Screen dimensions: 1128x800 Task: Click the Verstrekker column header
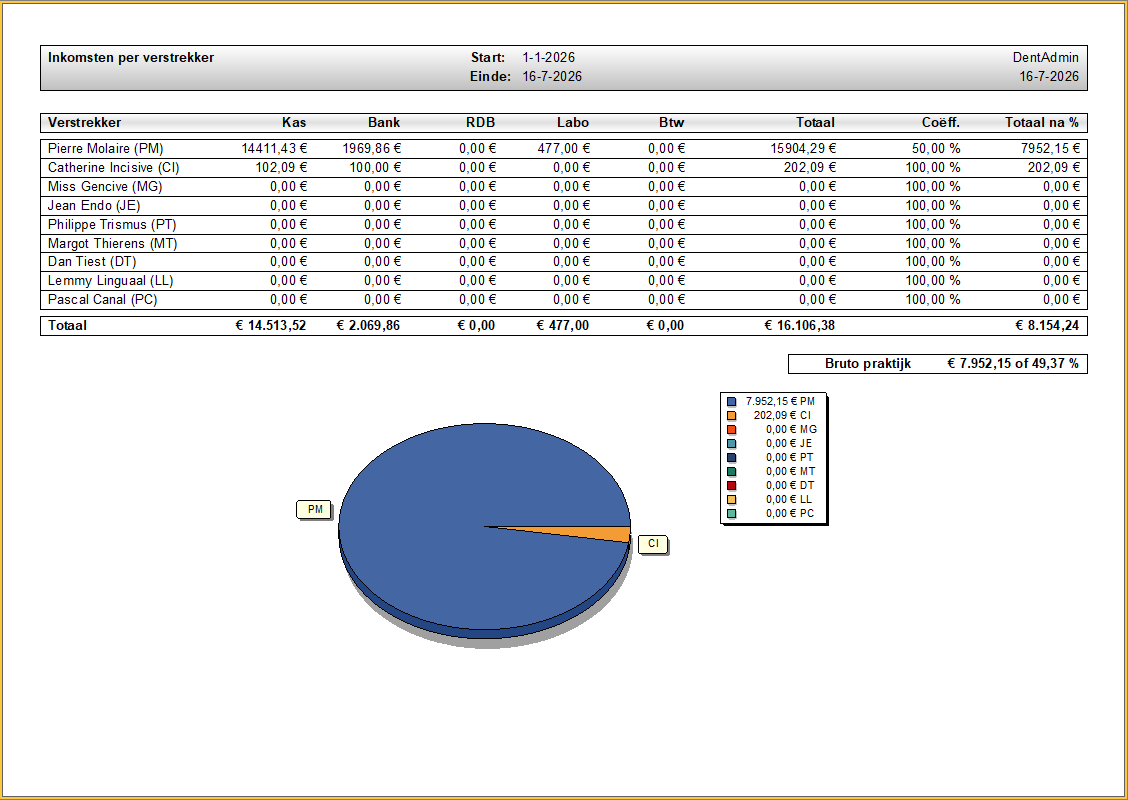pos(84,122)
